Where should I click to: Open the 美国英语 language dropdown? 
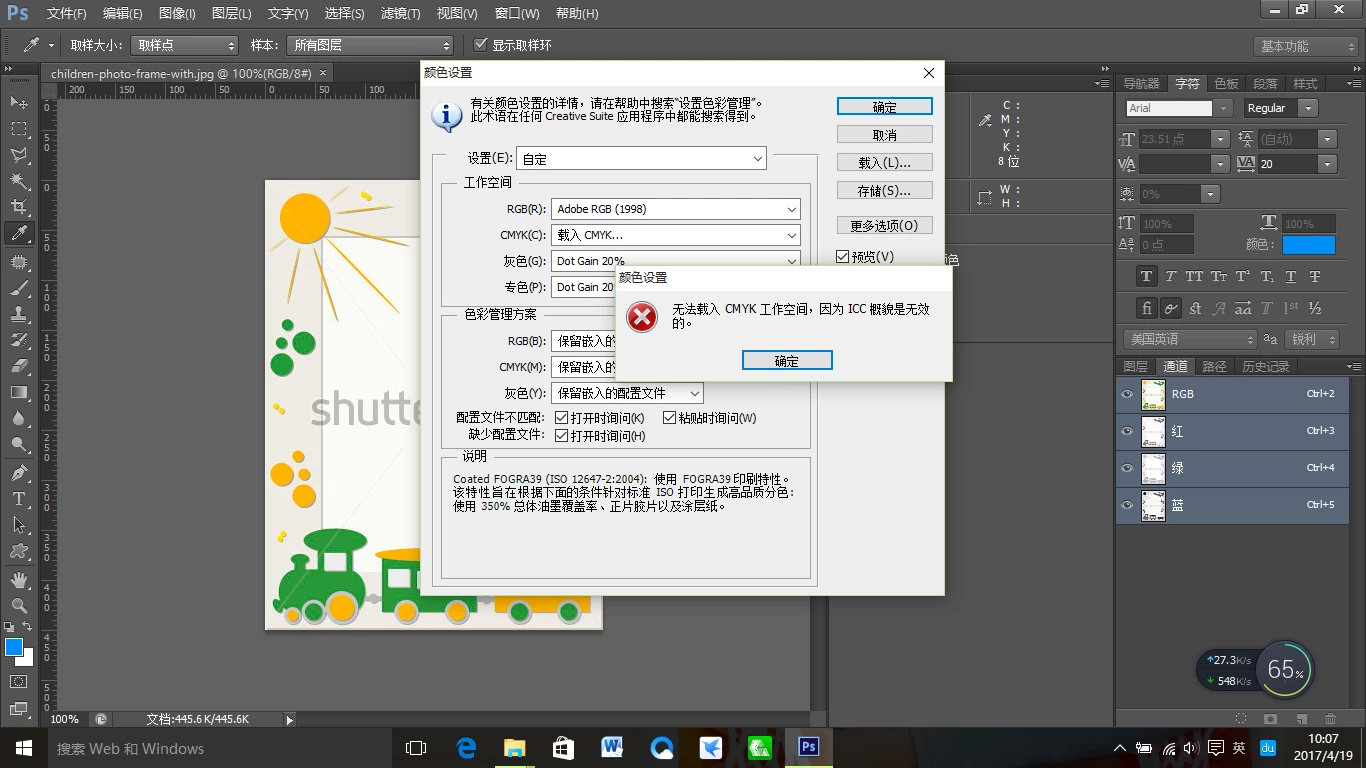click(x=1190, y=339)
